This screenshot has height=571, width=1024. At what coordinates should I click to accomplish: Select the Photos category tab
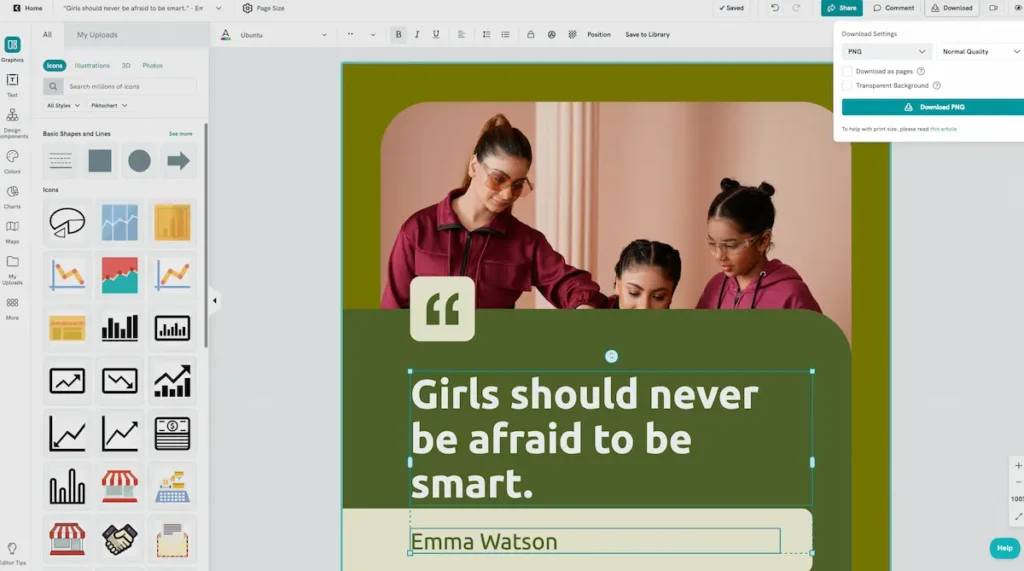152,65
